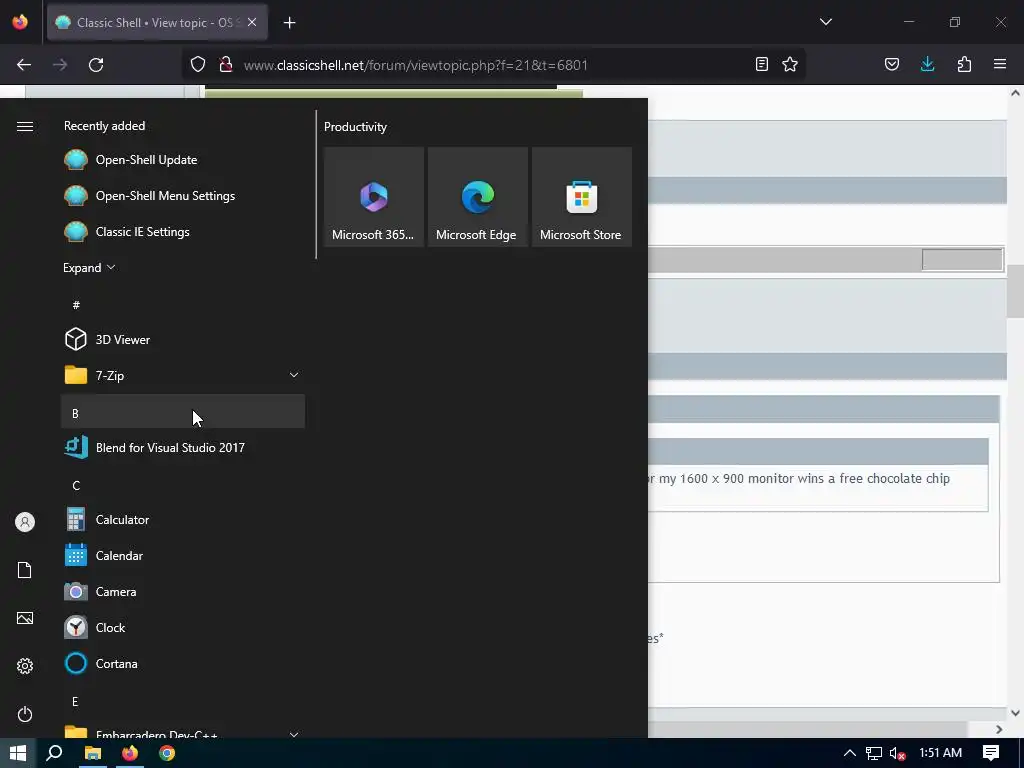Screen dimensions: 1024x768
Task: Click the E index header
Action: pyautogui.click(x=183, y=701)
